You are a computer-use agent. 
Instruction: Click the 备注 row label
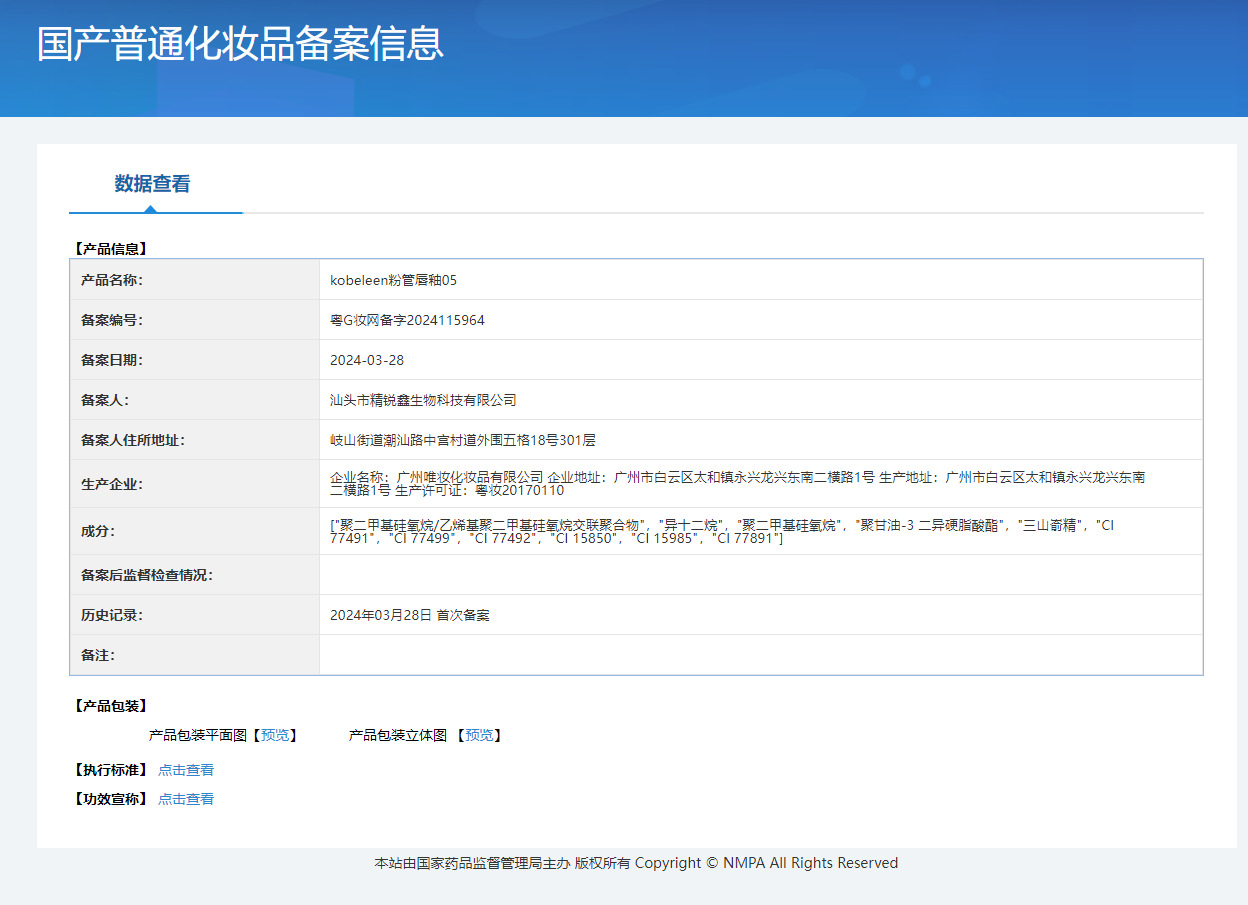click(x=97, y=655)
